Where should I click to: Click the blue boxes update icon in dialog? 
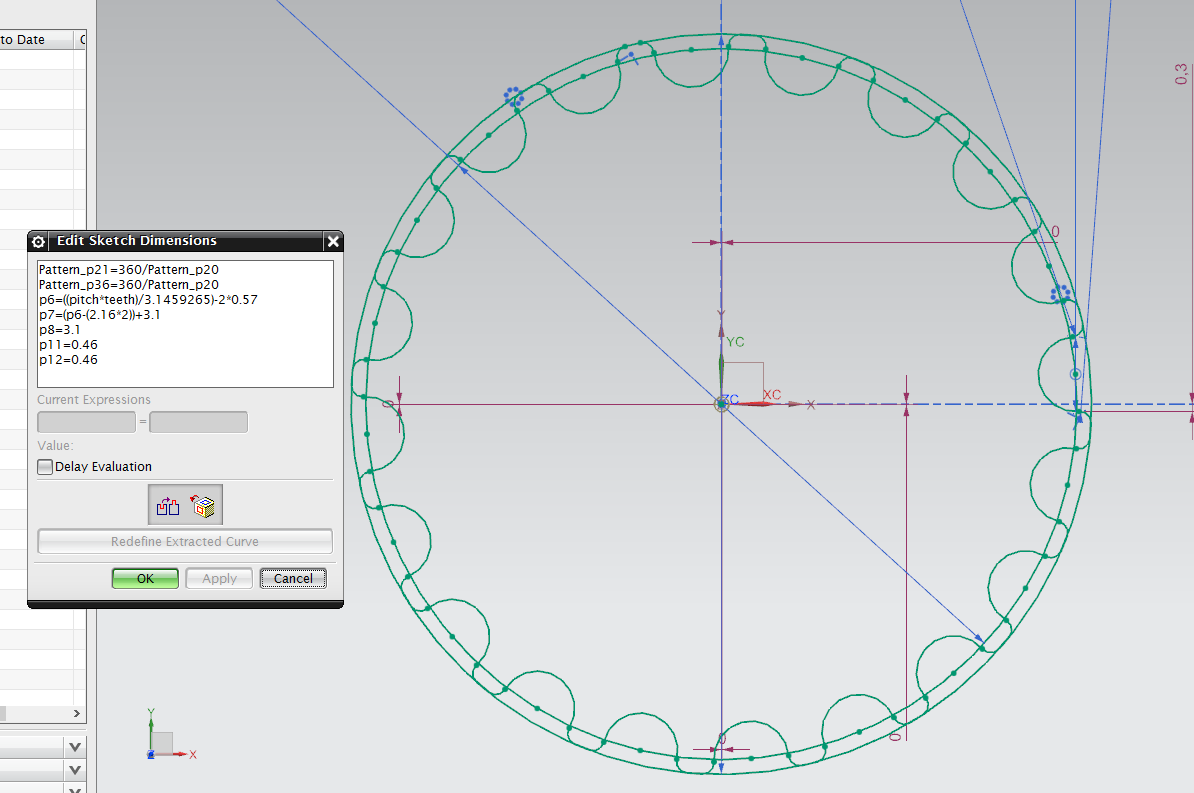pyautogui.click(x=167, y=507)
